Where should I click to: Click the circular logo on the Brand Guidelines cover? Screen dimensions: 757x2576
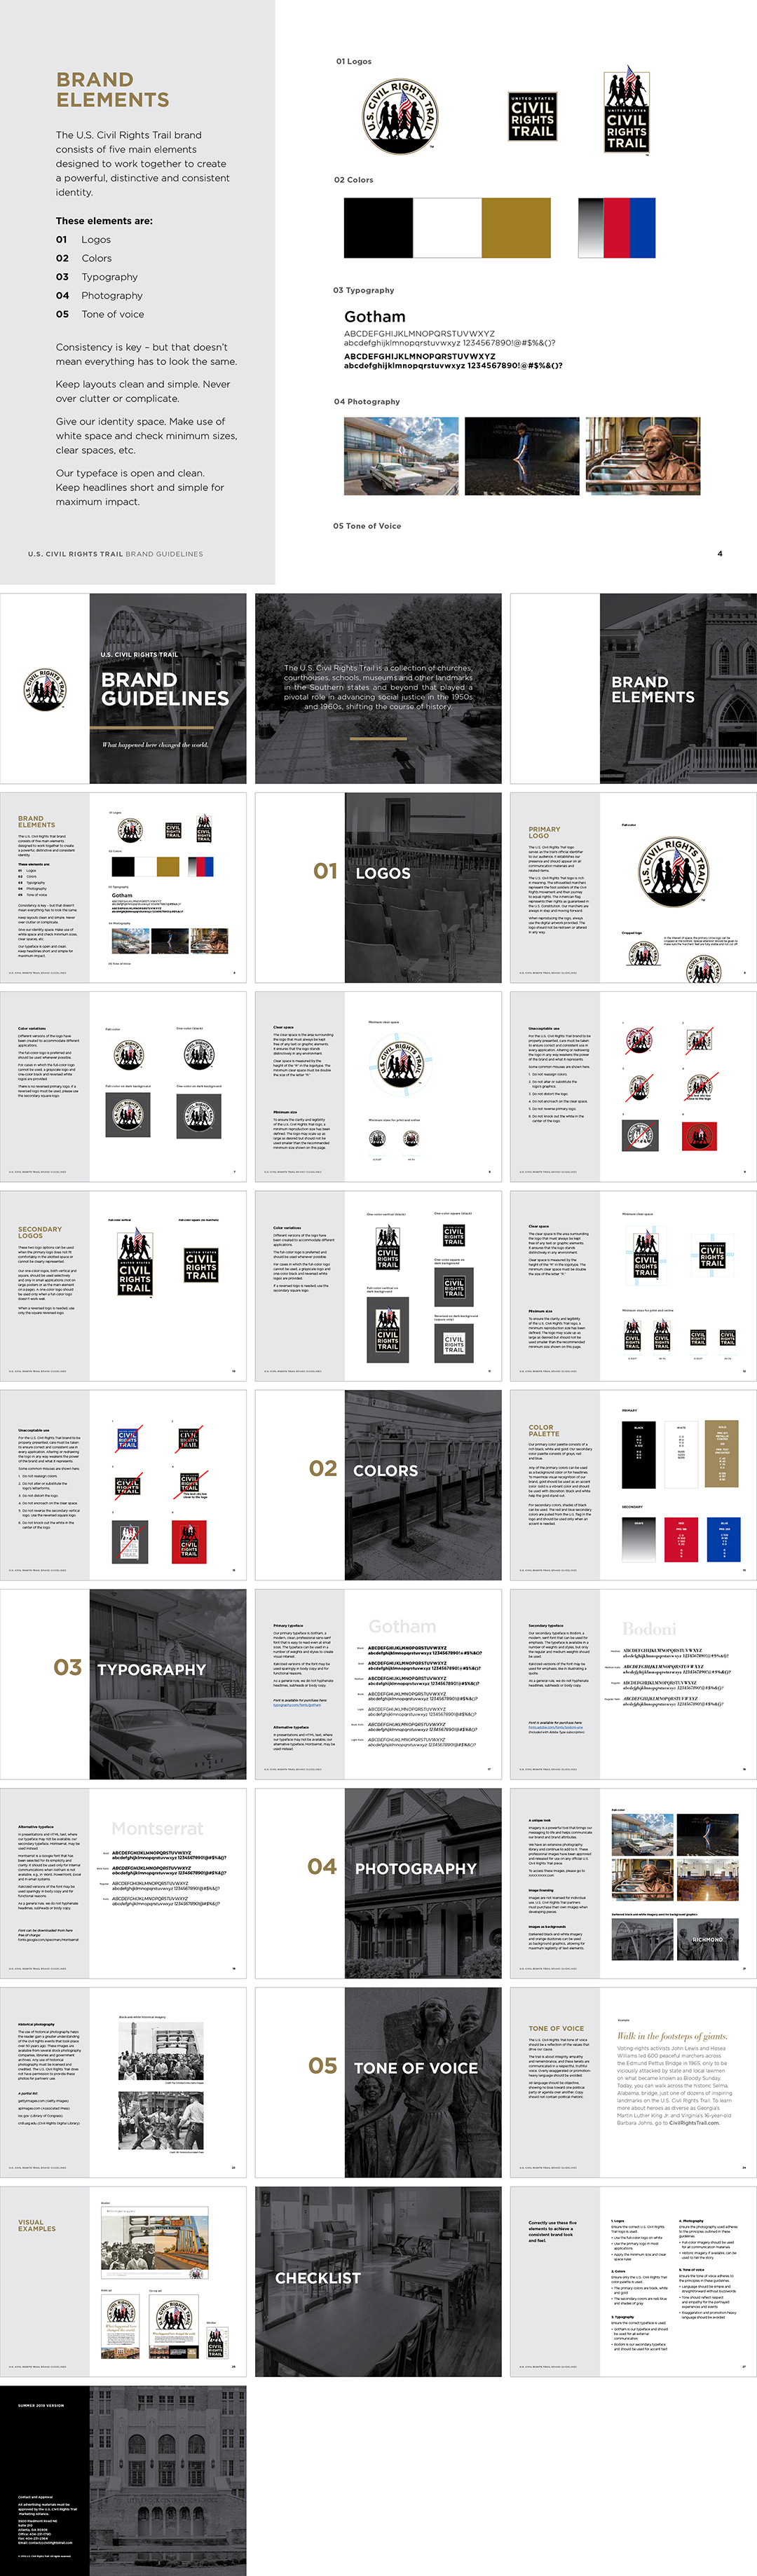pyautogui.click(x=45, y=689)
